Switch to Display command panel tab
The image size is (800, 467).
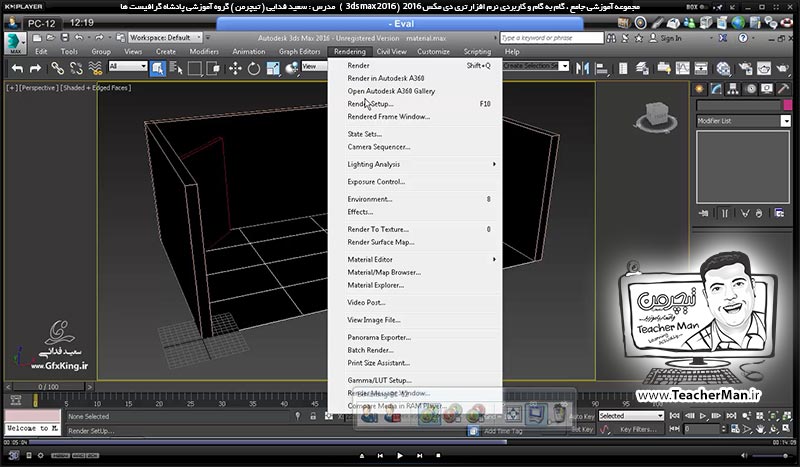[x=767, y=89]
